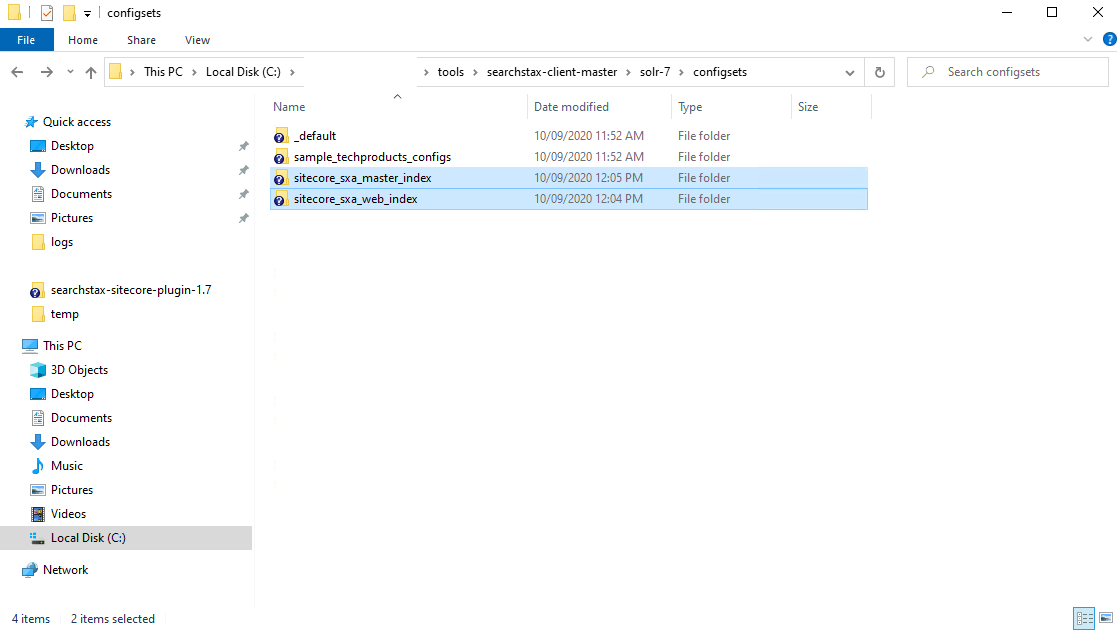The image size is (1117, 630).
Task: Click pin icon next to Downloads
Action: (x=244, y=170)
